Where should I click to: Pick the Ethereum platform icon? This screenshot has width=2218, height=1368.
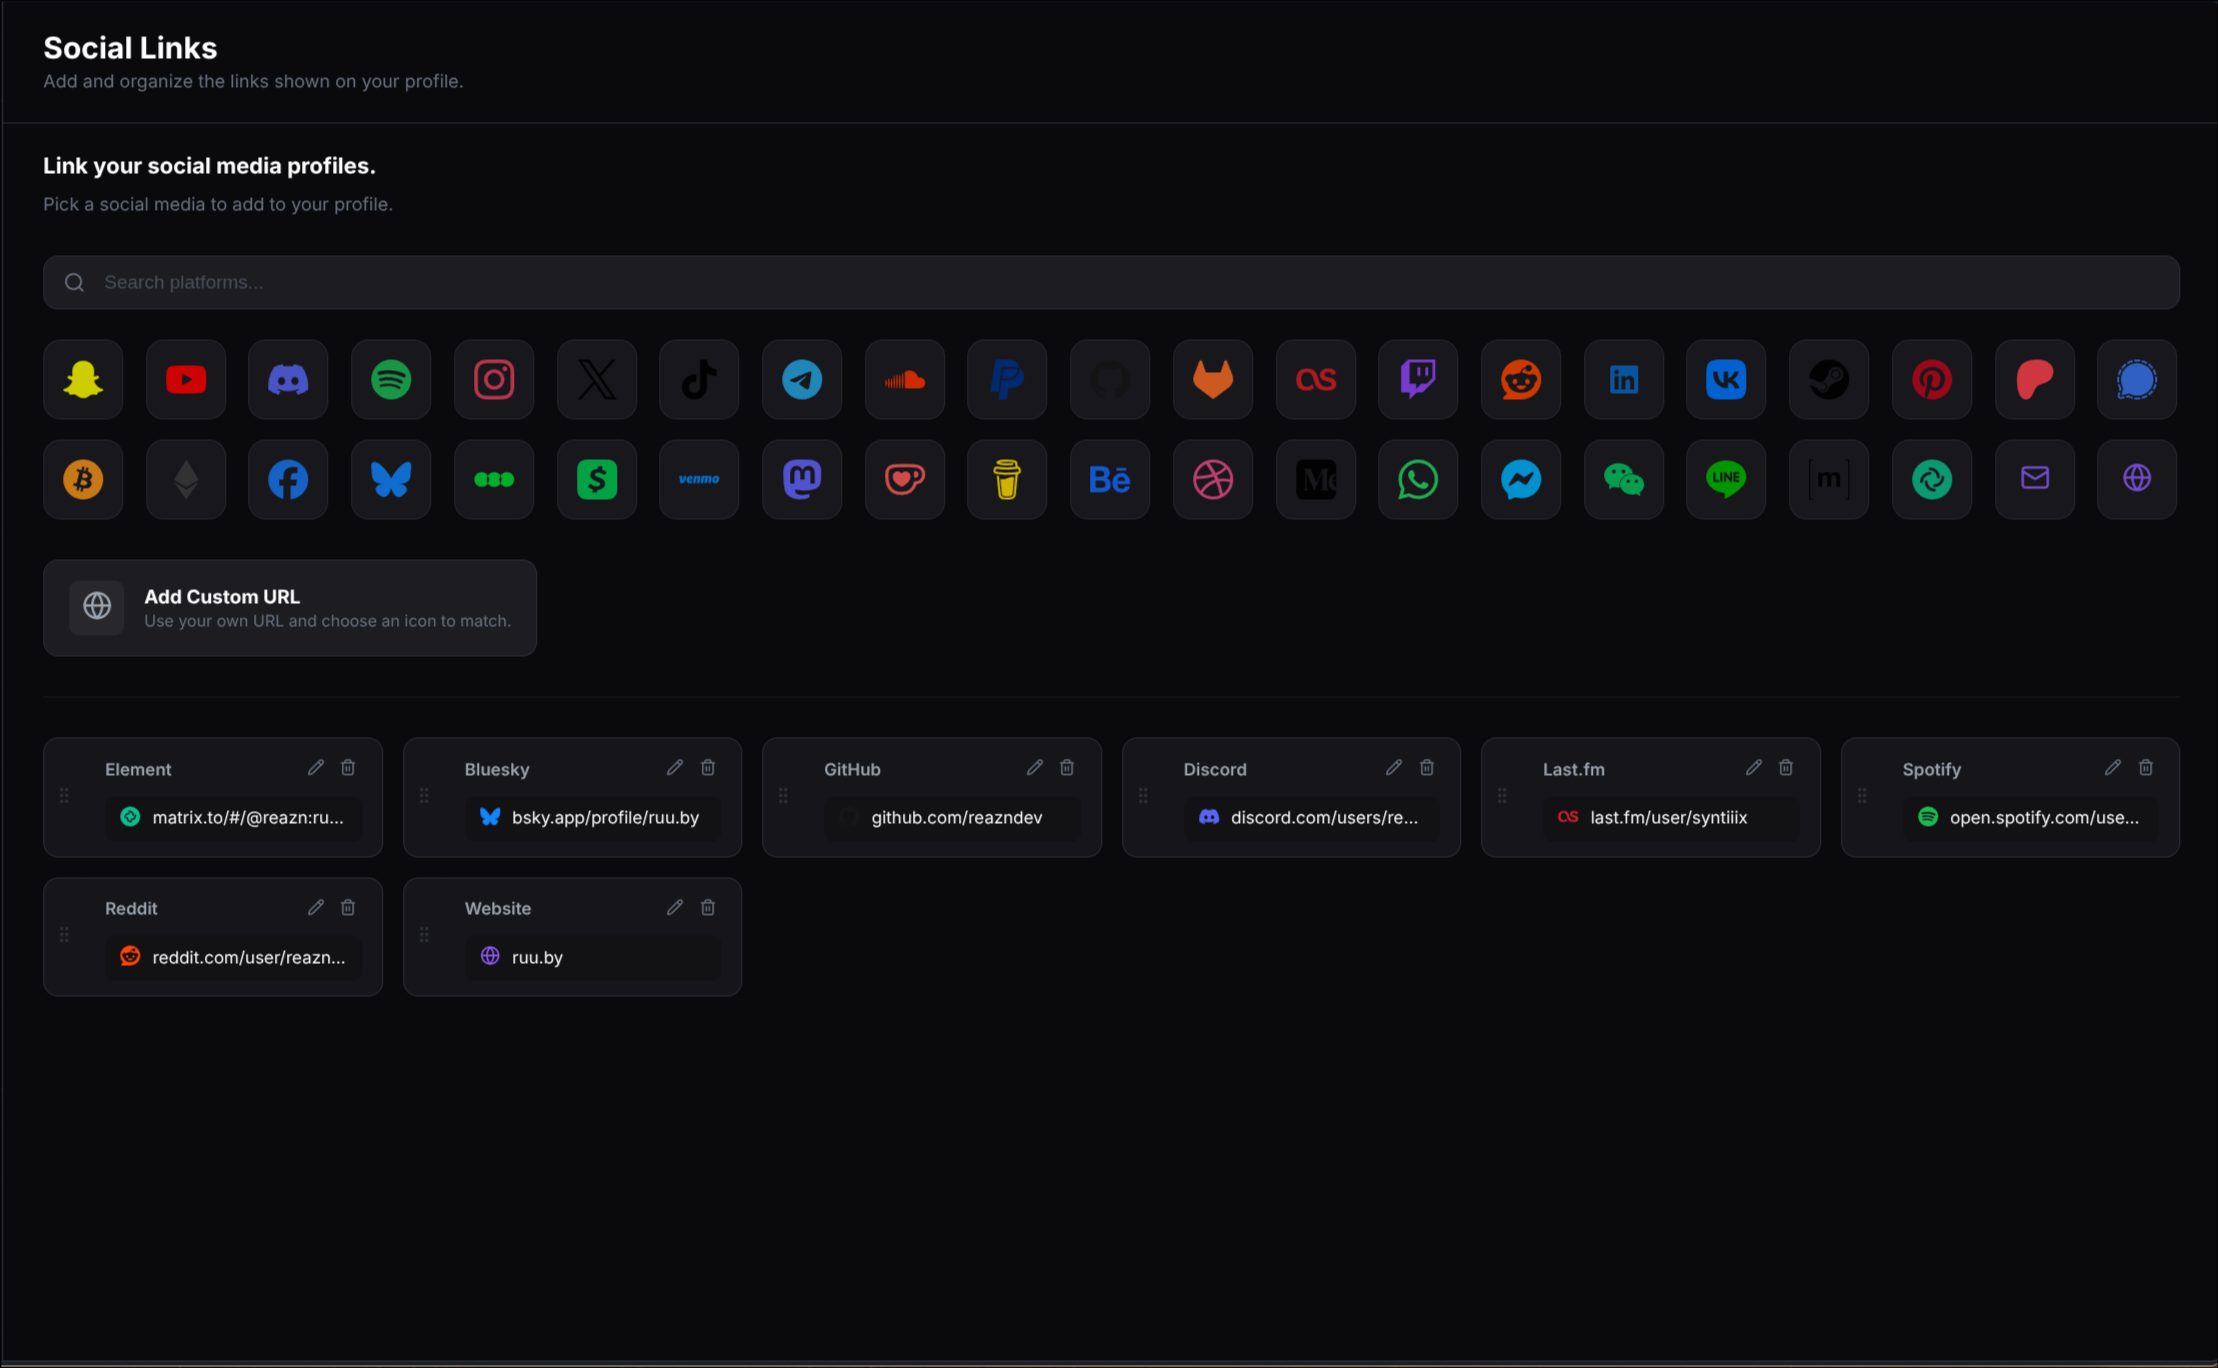(x=186, y=480)
